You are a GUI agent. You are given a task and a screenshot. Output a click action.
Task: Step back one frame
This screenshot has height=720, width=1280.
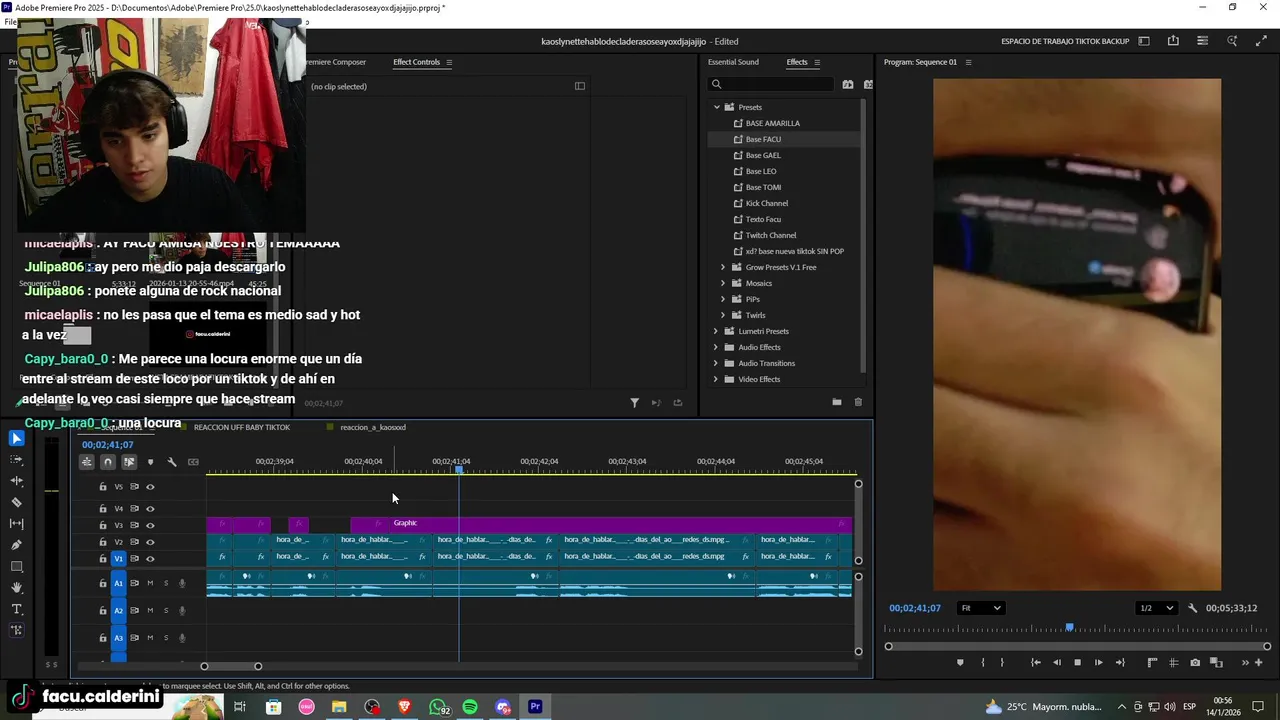pyautogui.click(x=1056, y=662)
